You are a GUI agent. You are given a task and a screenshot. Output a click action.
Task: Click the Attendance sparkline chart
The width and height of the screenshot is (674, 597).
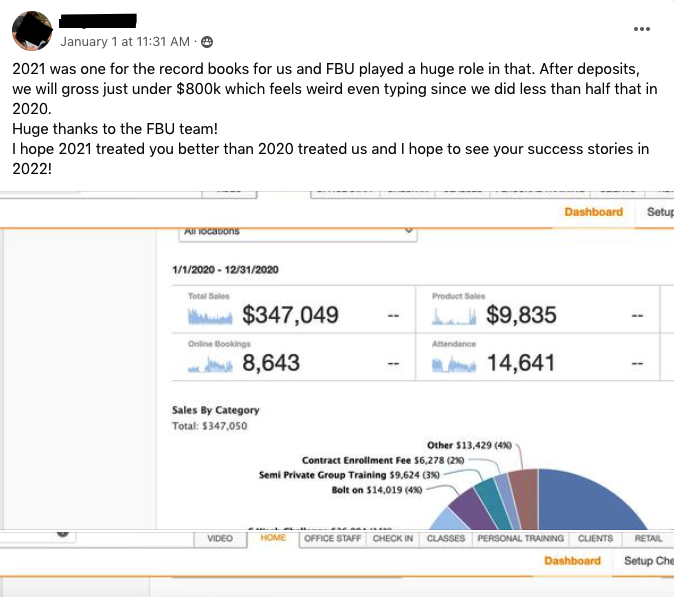(454, 364)
